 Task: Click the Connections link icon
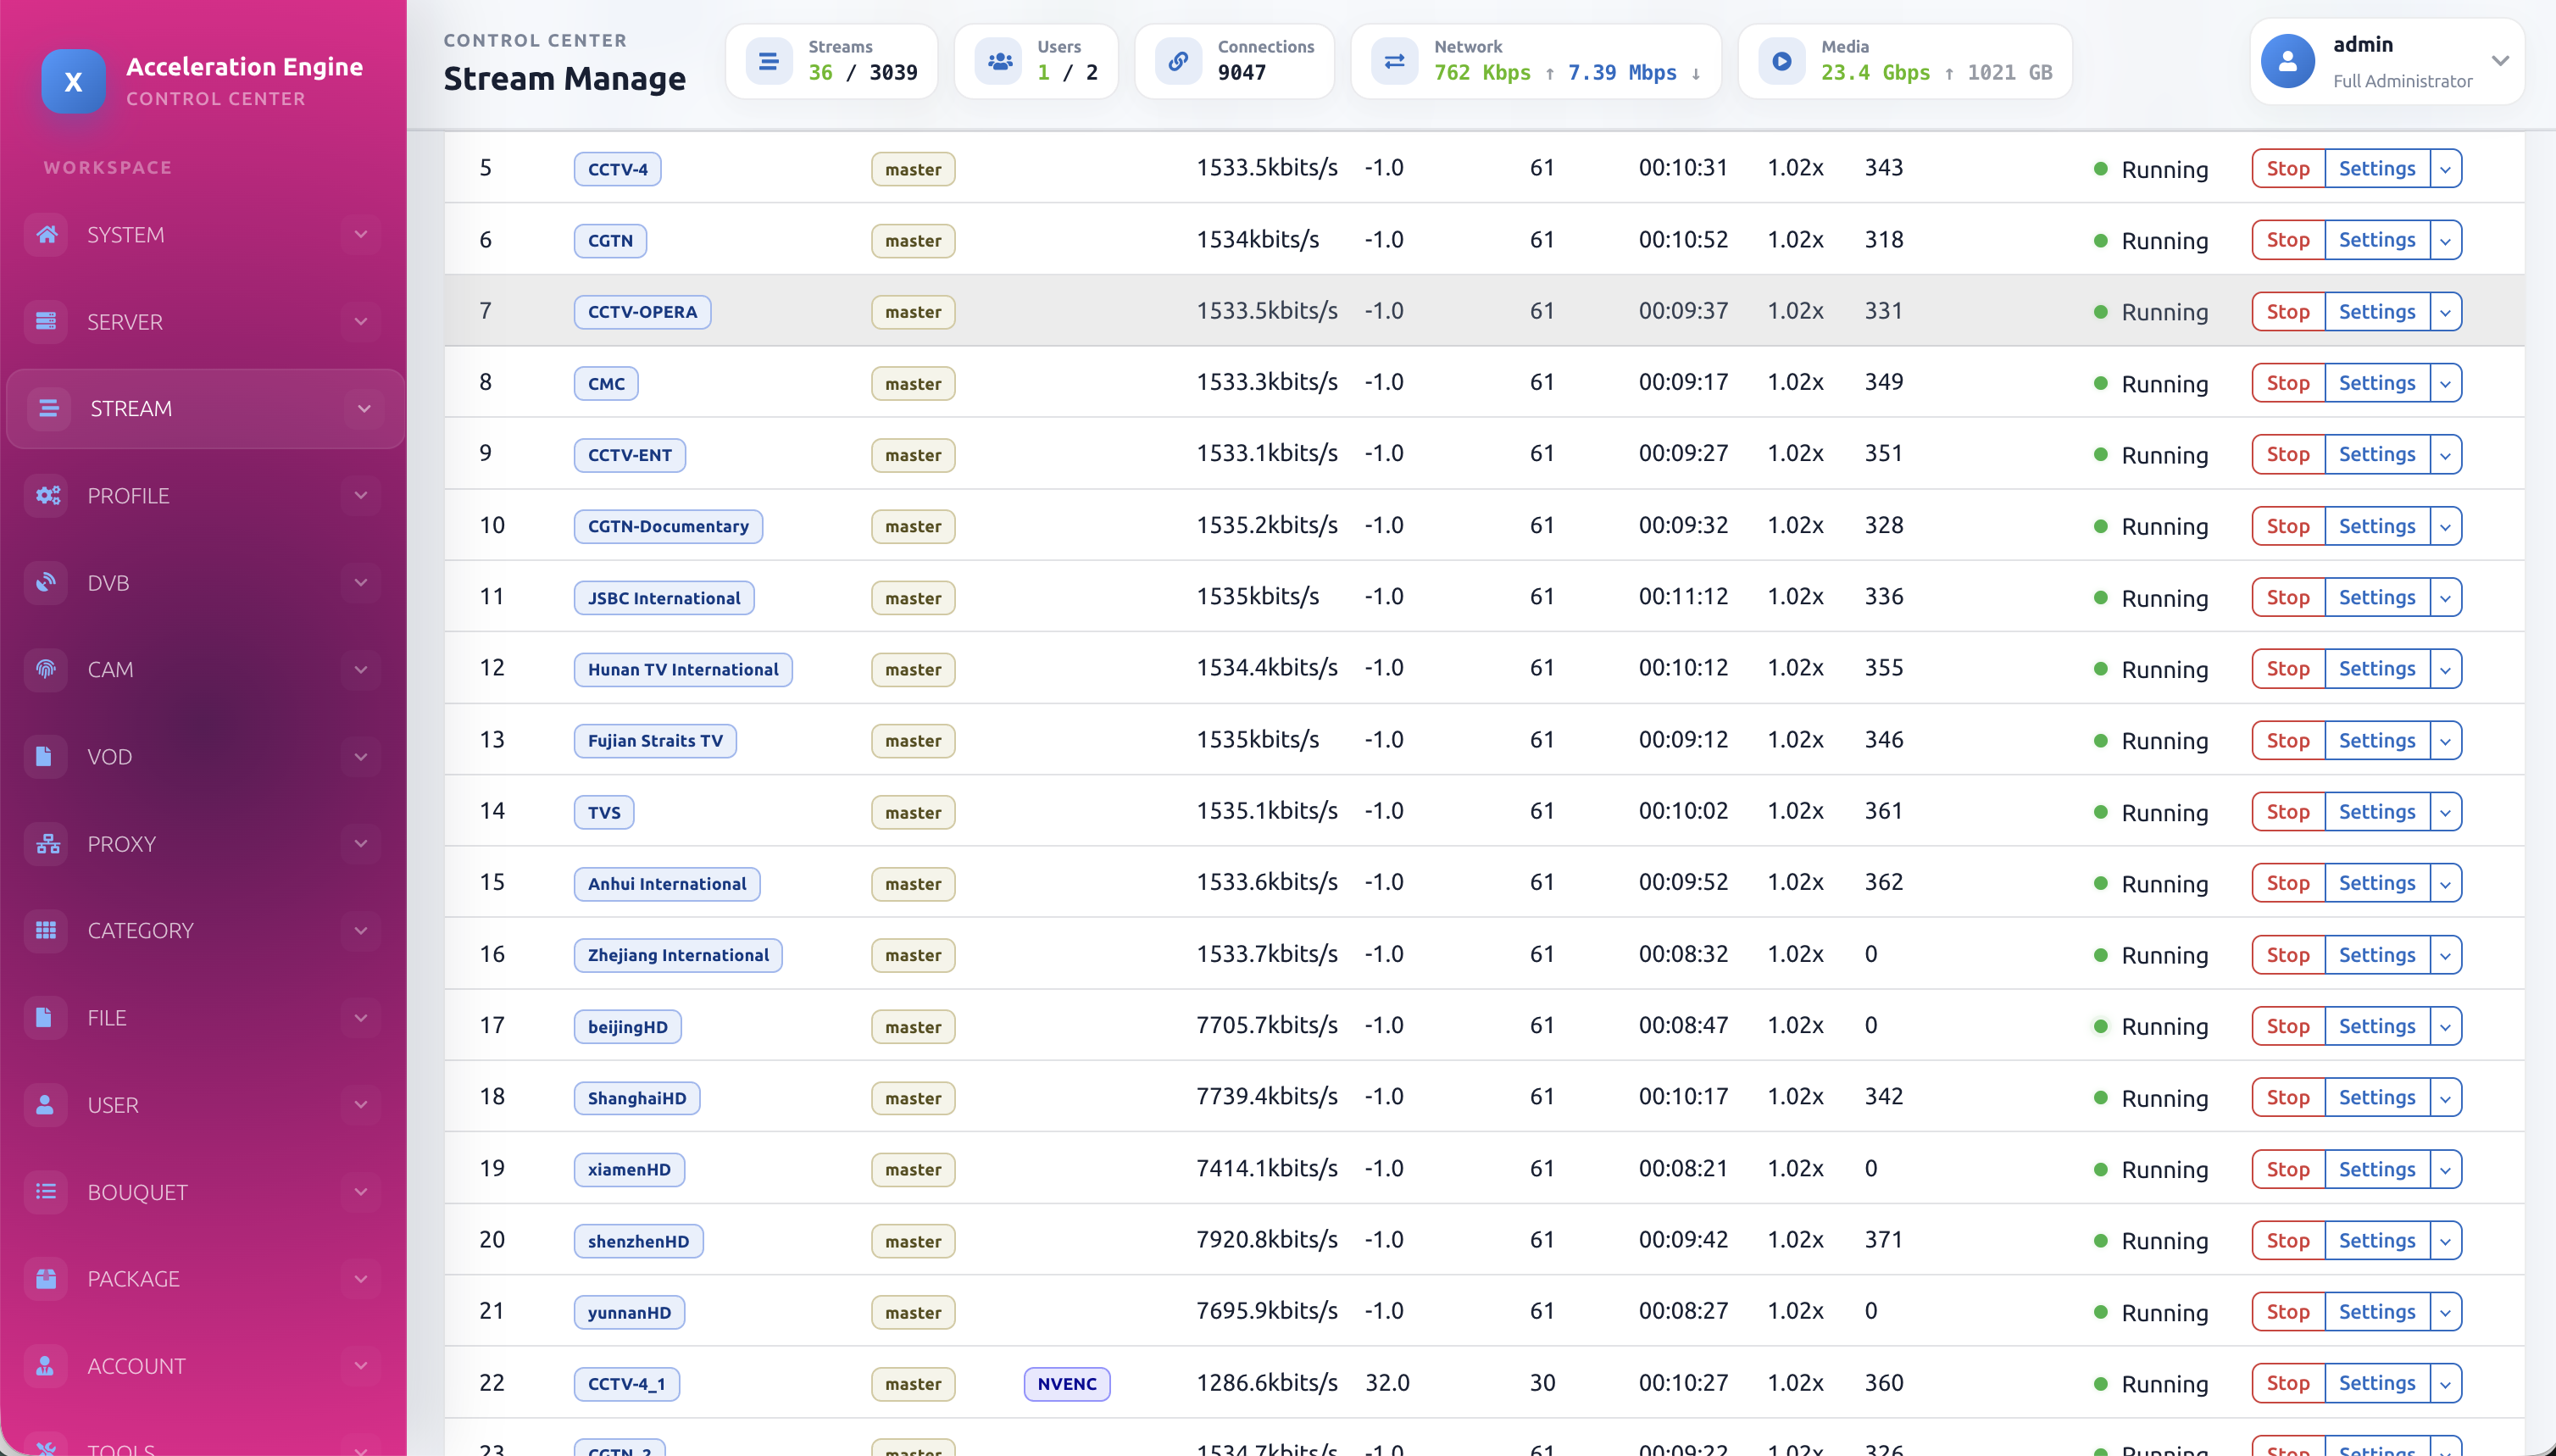coord(1178,61)
